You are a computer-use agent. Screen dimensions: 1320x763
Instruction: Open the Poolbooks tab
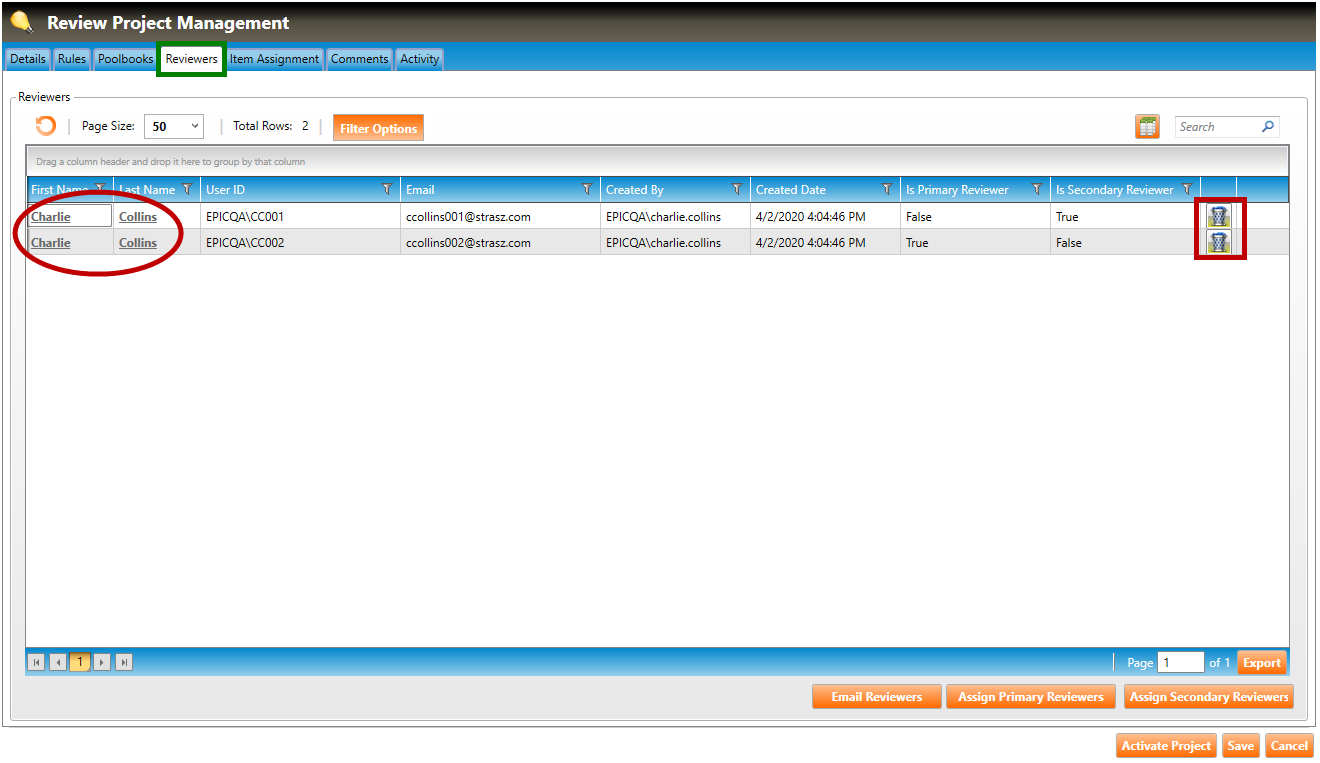125,59
